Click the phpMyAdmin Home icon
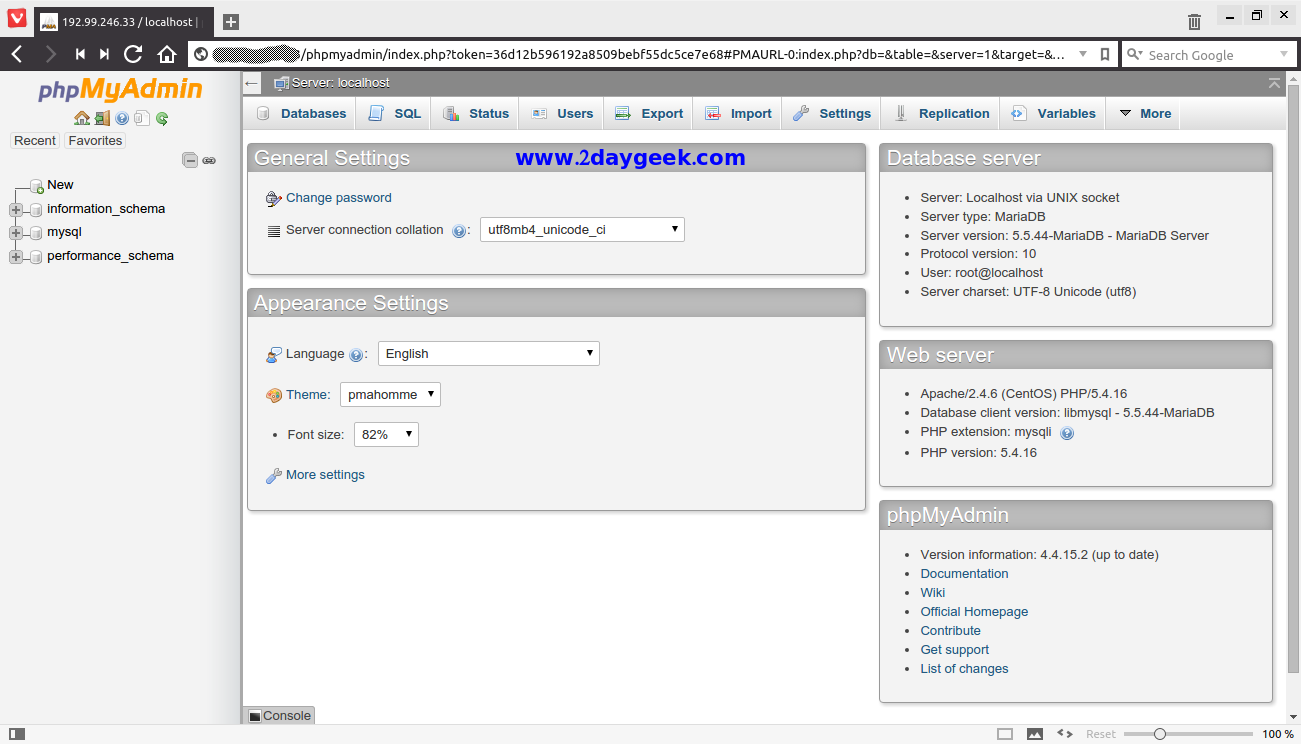Image resolution: width=1301 pixels, height=744 pixels. point(82,118)
